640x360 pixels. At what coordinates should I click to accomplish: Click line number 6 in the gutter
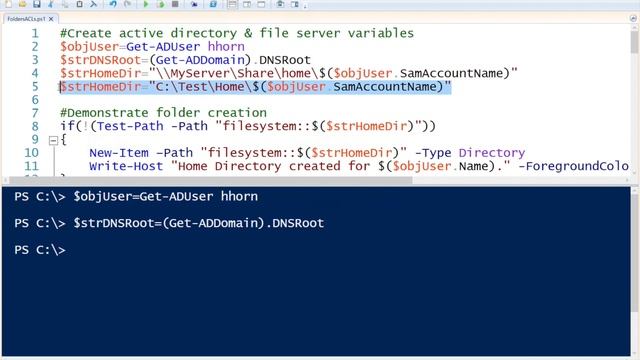coord(35,100)
